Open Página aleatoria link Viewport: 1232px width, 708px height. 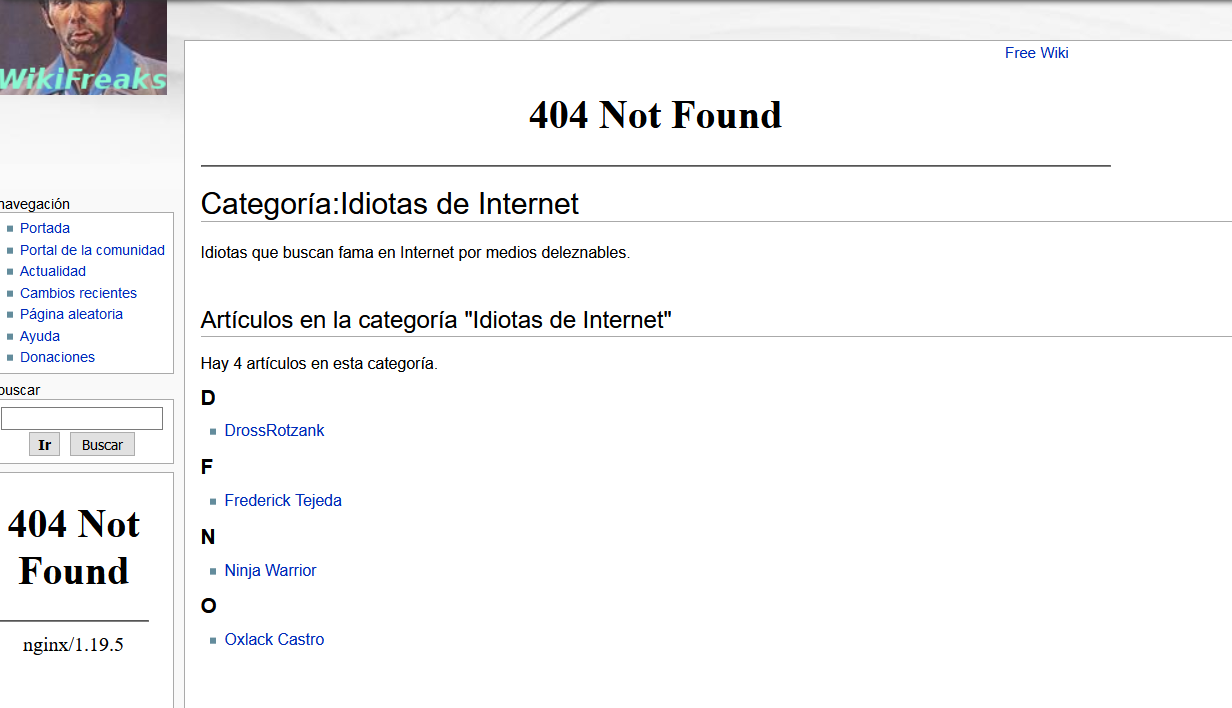(71, 314)
